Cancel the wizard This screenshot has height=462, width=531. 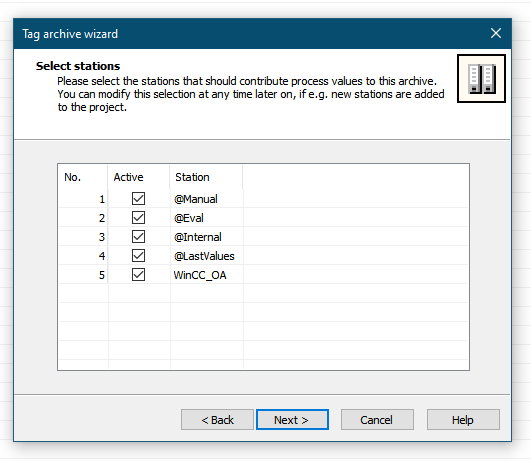click(377, 420)
